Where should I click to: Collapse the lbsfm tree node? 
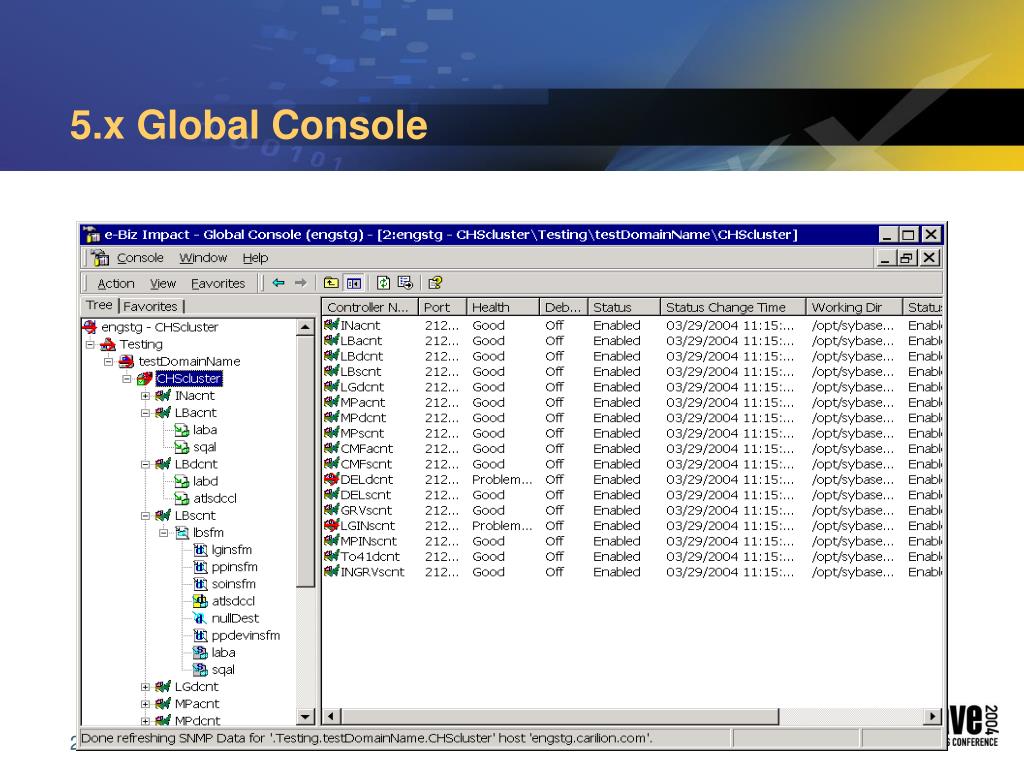coord(163,533)
